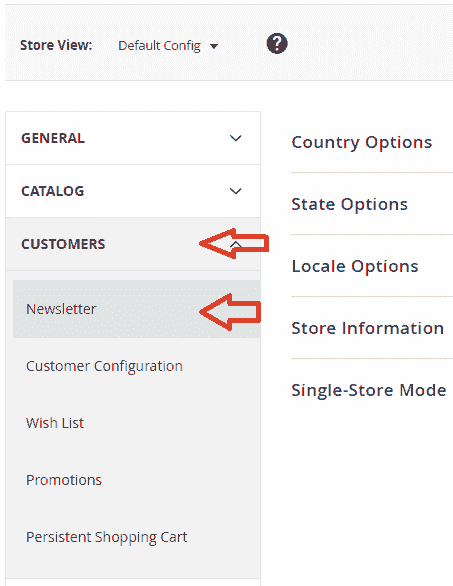Open the Newsletter settings item
The height and width of the screenshot is (586, 453).
(x=136, y=309)
